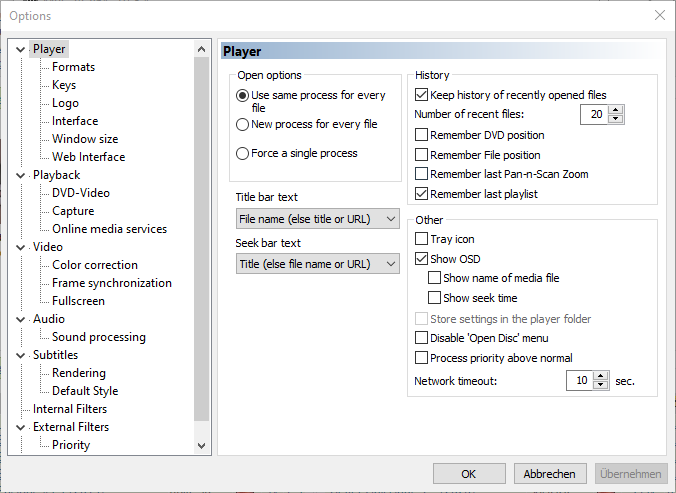Open the Formats settings page
This screenshot has width=676, height=493.
click(74, 67)
